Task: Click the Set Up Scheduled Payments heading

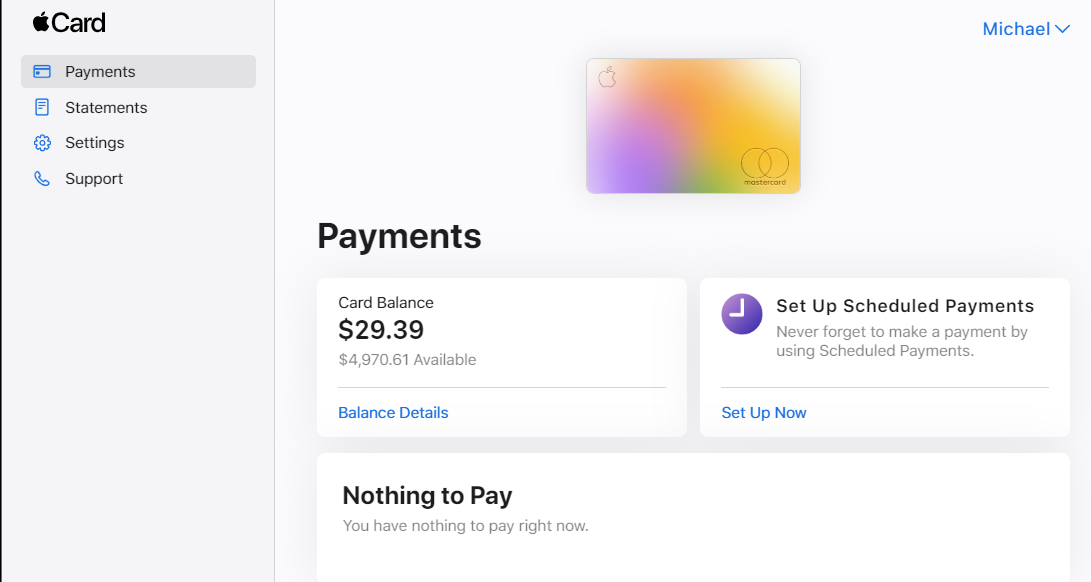Action: (905, 306)
